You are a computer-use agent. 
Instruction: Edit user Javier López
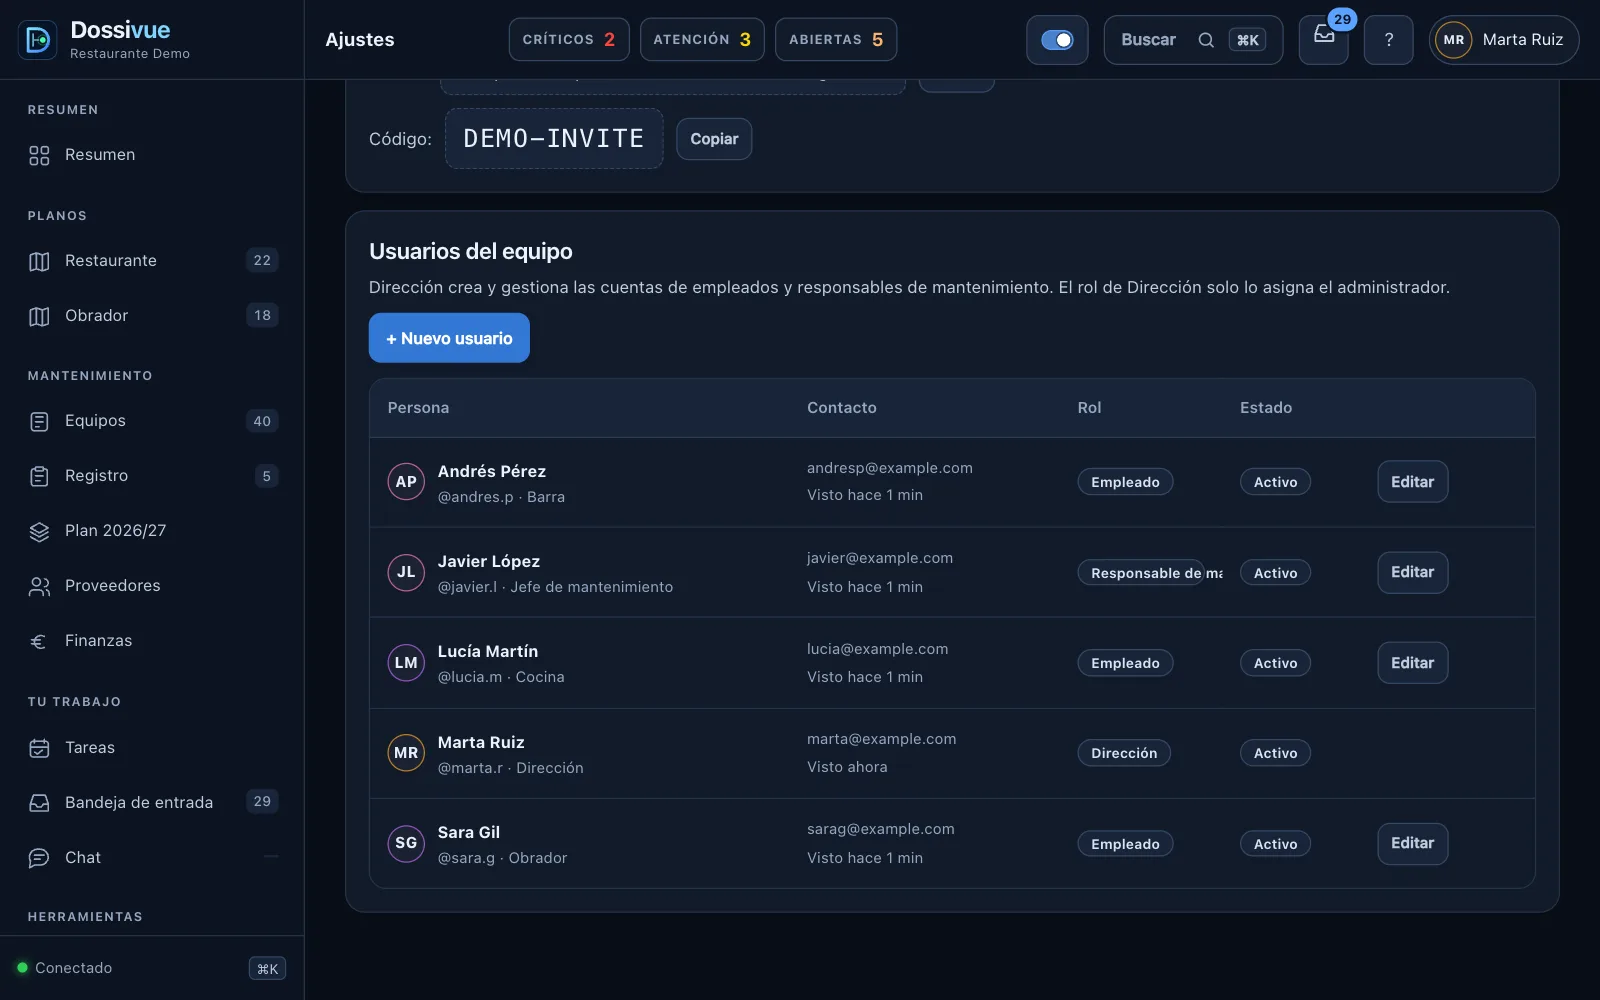[x=1412, y=572]
